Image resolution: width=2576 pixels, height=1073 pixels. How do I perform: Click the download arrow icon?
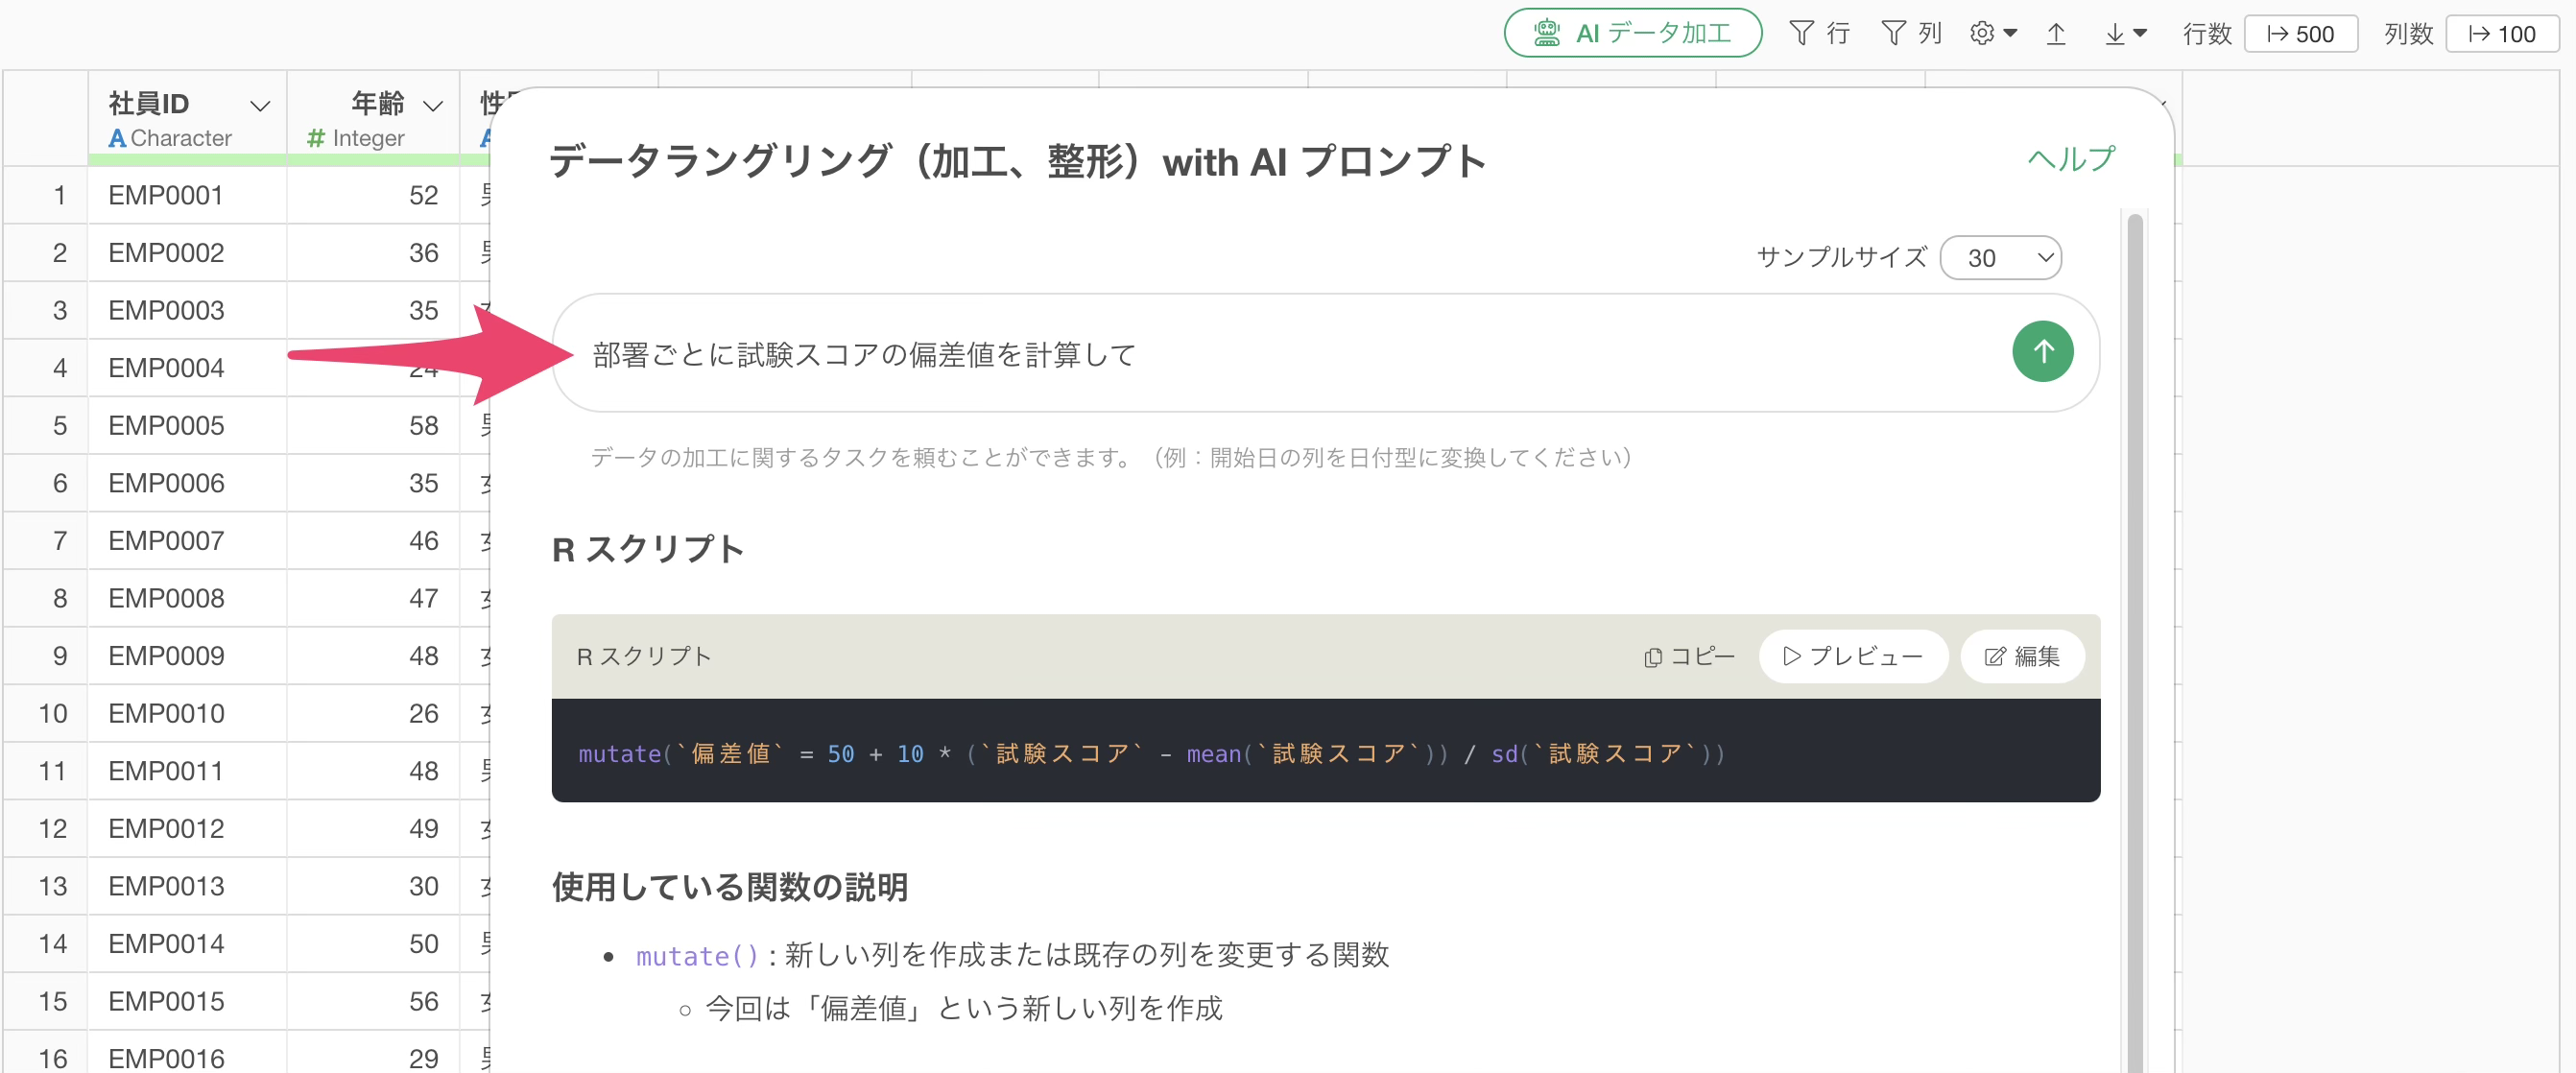(2114, 33)
